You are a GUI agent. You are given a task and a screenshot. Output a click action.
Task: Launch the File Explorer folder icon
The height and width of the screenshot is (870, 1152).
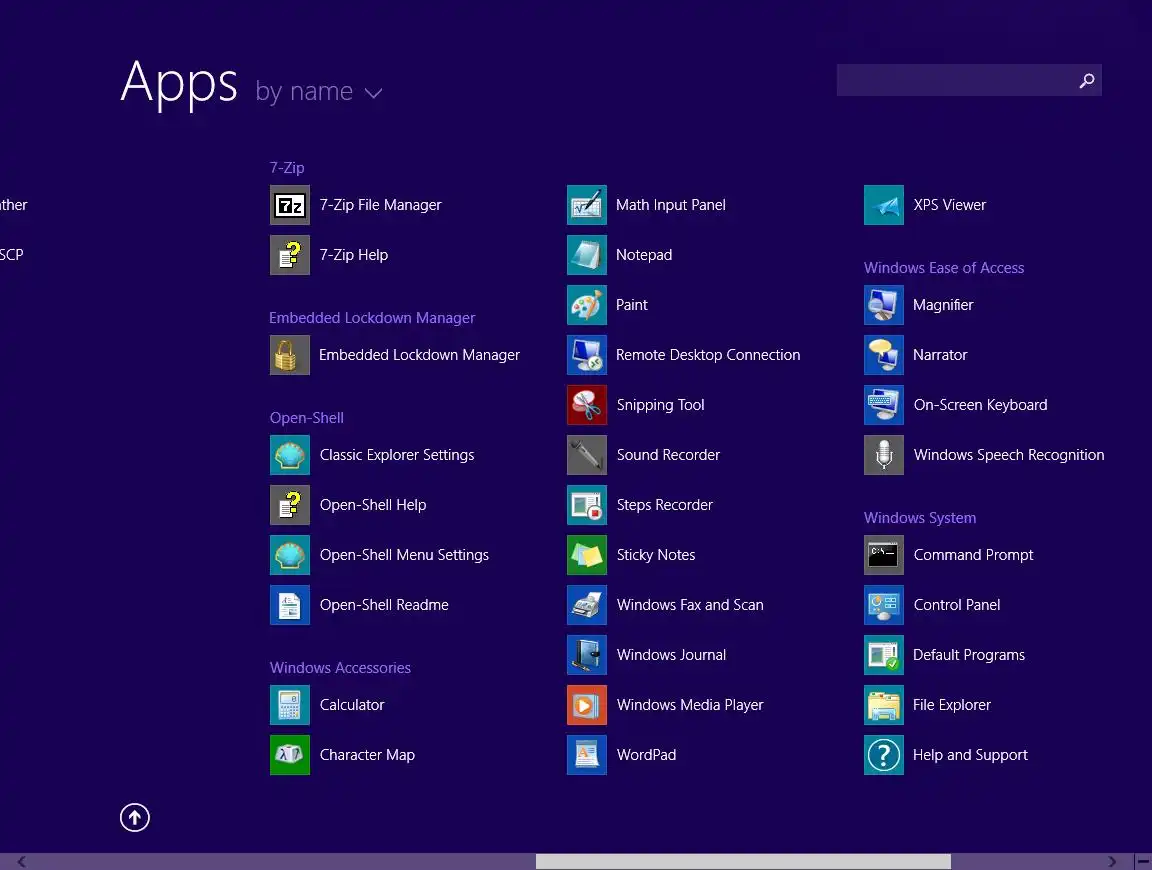884,705
